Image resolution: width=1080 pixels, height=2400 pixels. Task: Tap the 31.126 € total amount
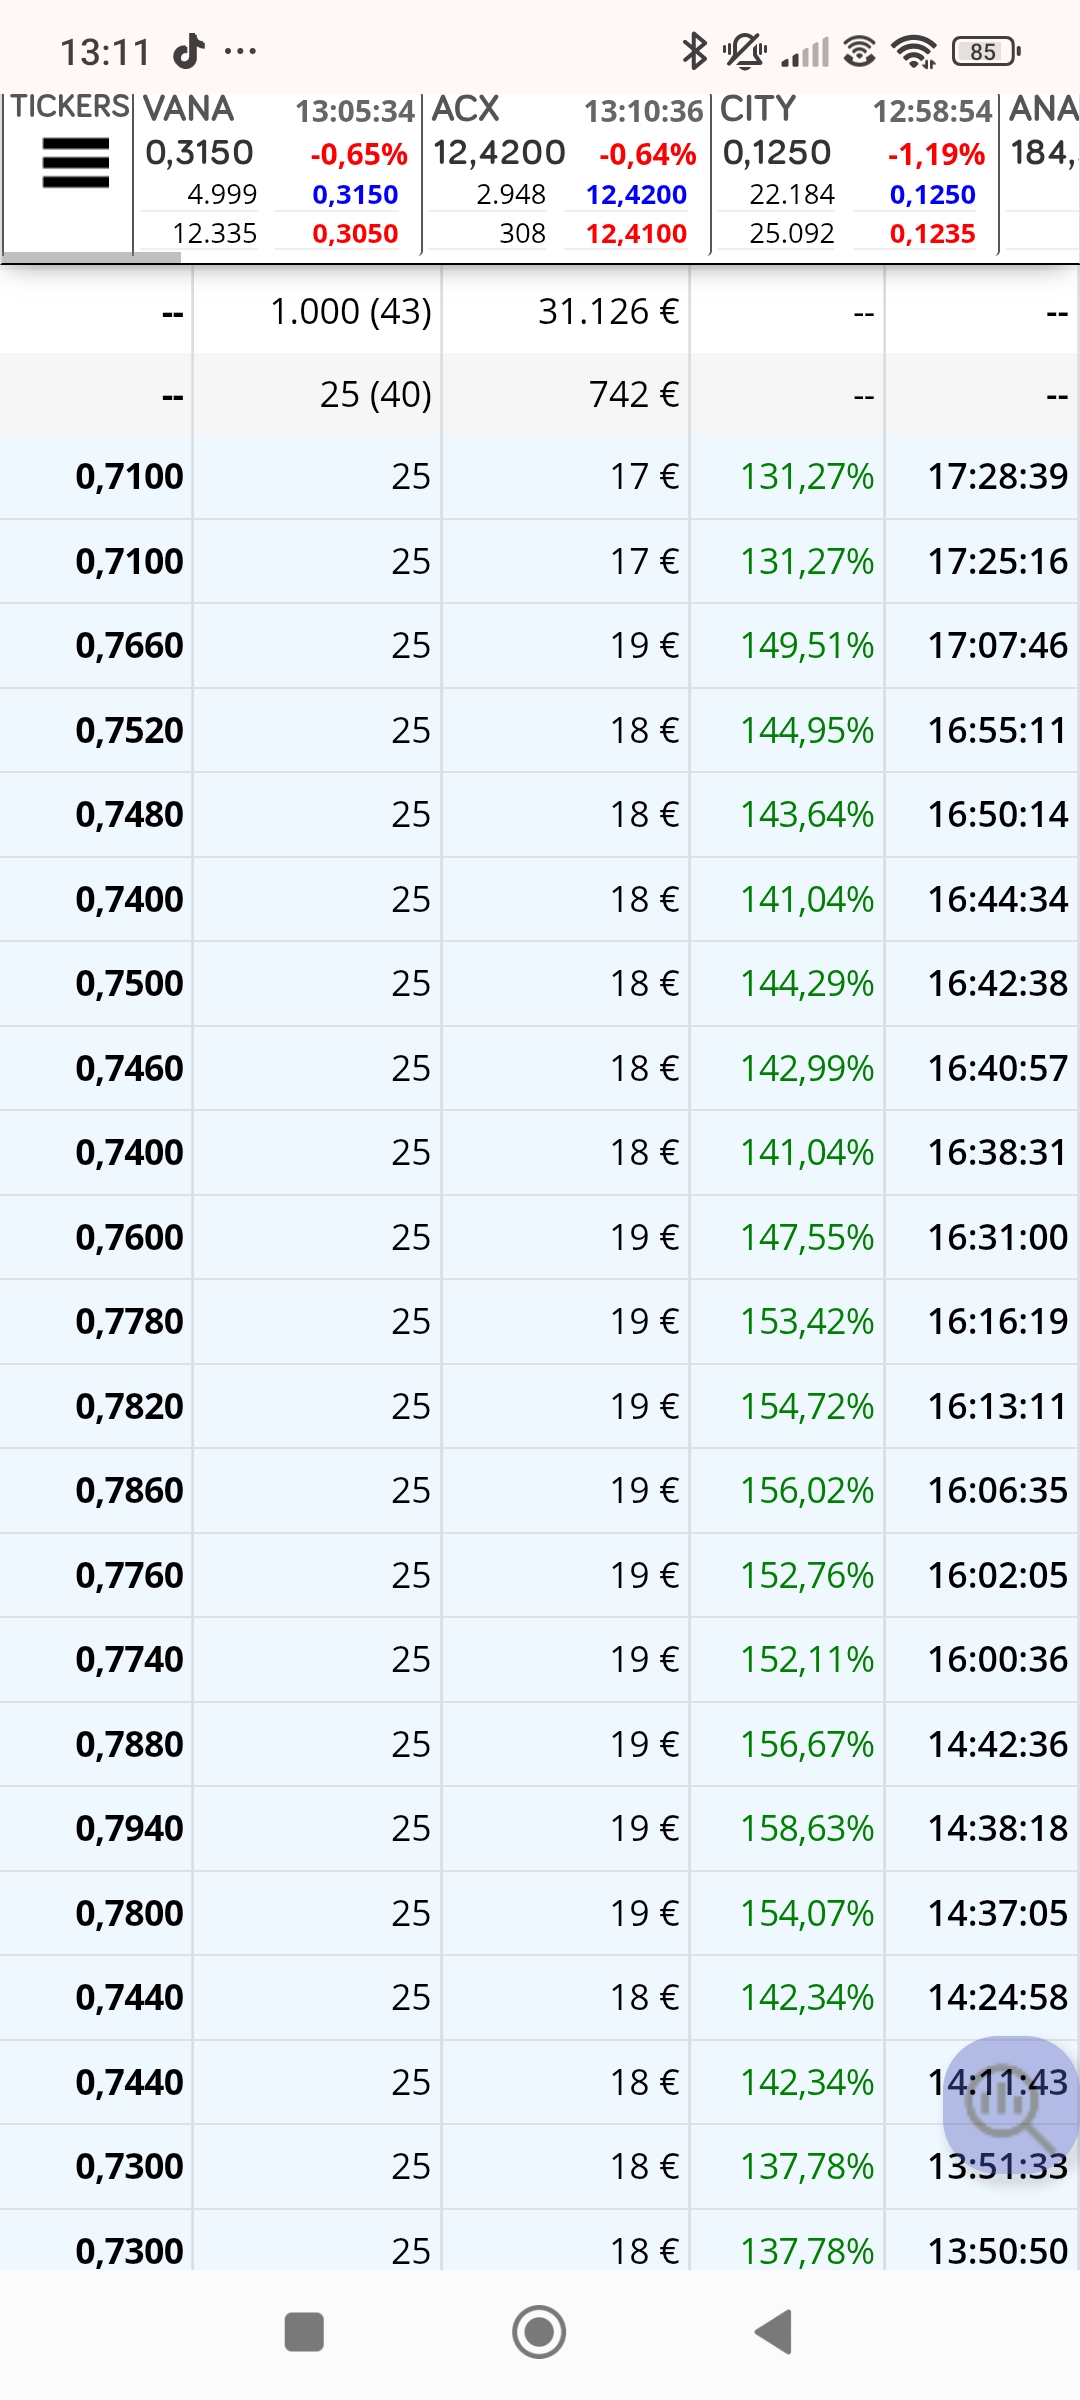pos(609,311)
